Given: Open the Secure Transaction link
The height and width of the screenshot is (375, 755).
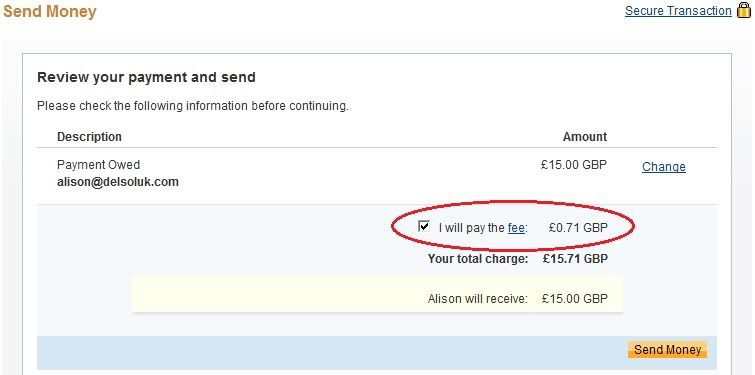Looking at the screenshot, I should (678, 11).
